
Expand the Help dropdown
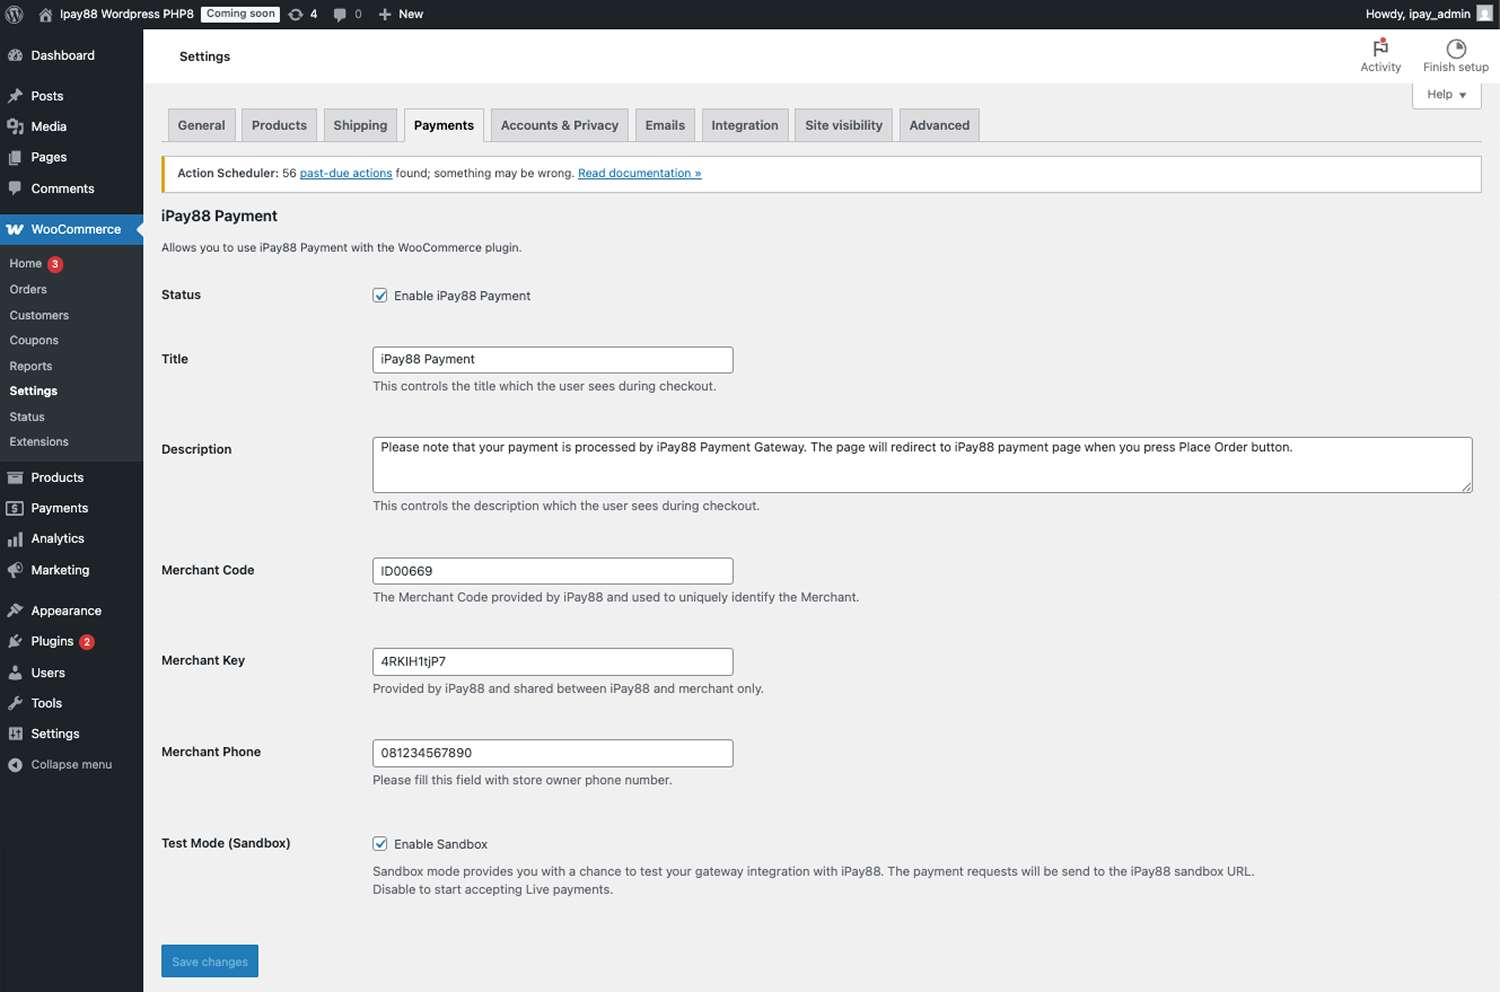tap(1446, 94)
